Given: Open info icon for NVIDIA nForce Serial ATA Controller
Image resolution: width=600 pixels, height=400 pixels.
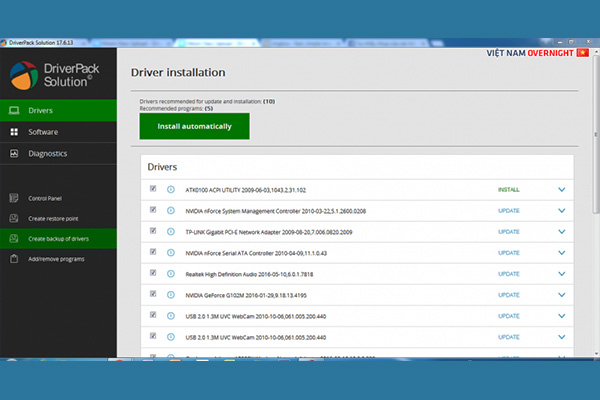Looking at the screenshot, I should 171,253.
